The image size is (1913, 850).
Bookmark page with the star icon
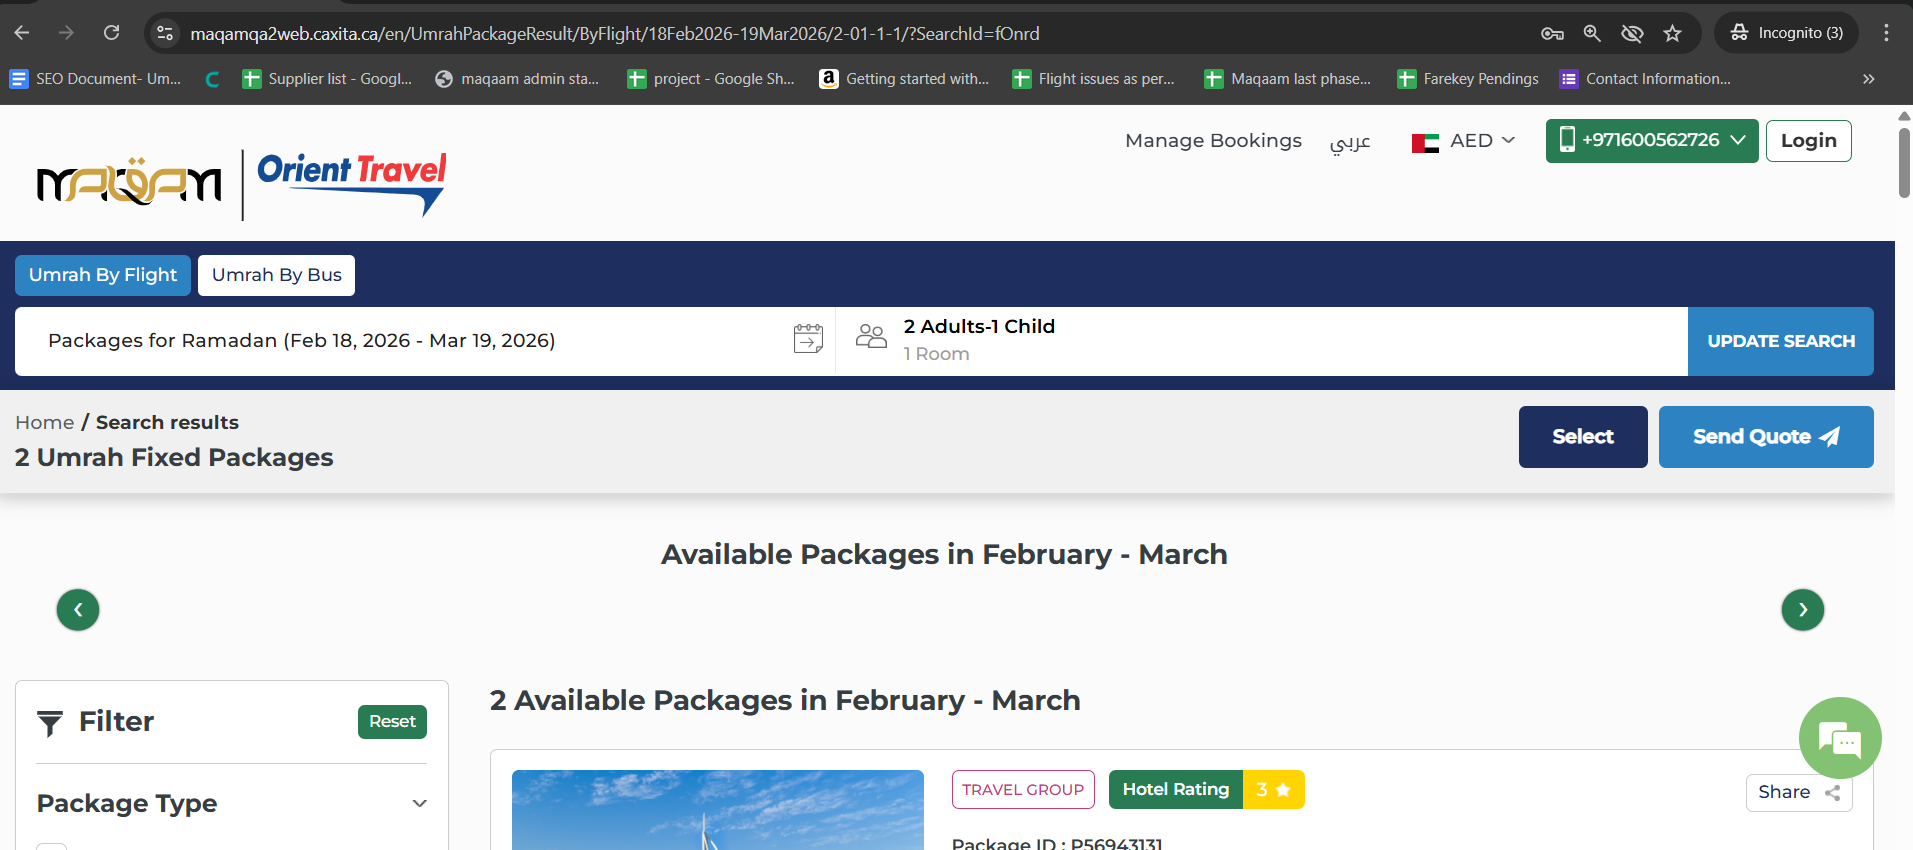1672,34
